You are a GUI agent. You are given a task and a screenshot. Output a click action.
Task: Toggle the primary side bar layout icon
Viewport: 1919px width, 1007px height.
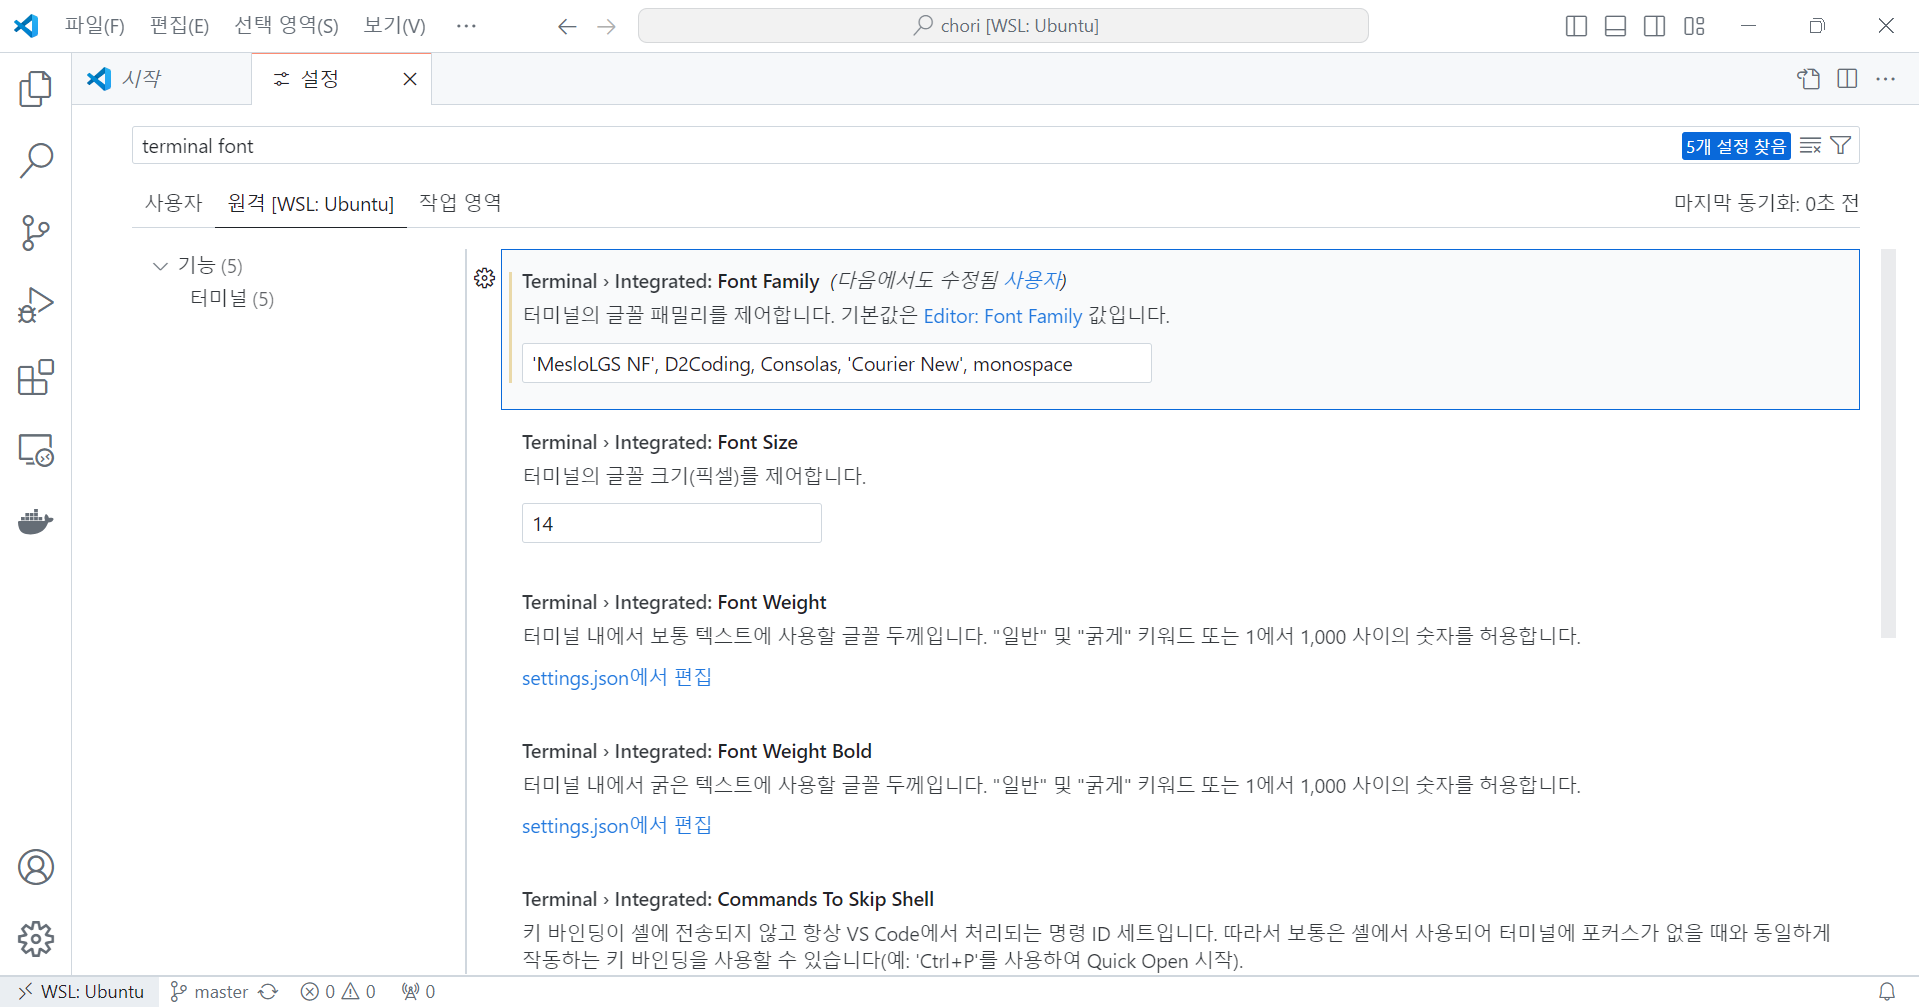pyautogui.click(x=1576, y=26)
